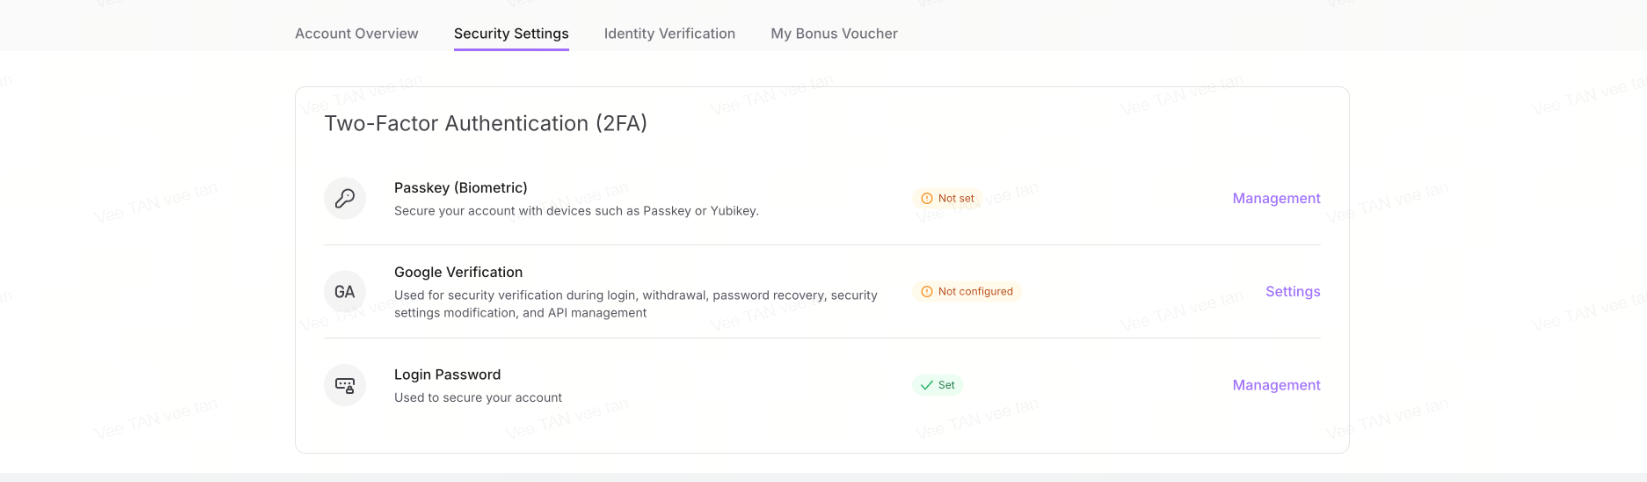Click the Google Verification title
The image size is (1647, 482).
pos(458,272)
